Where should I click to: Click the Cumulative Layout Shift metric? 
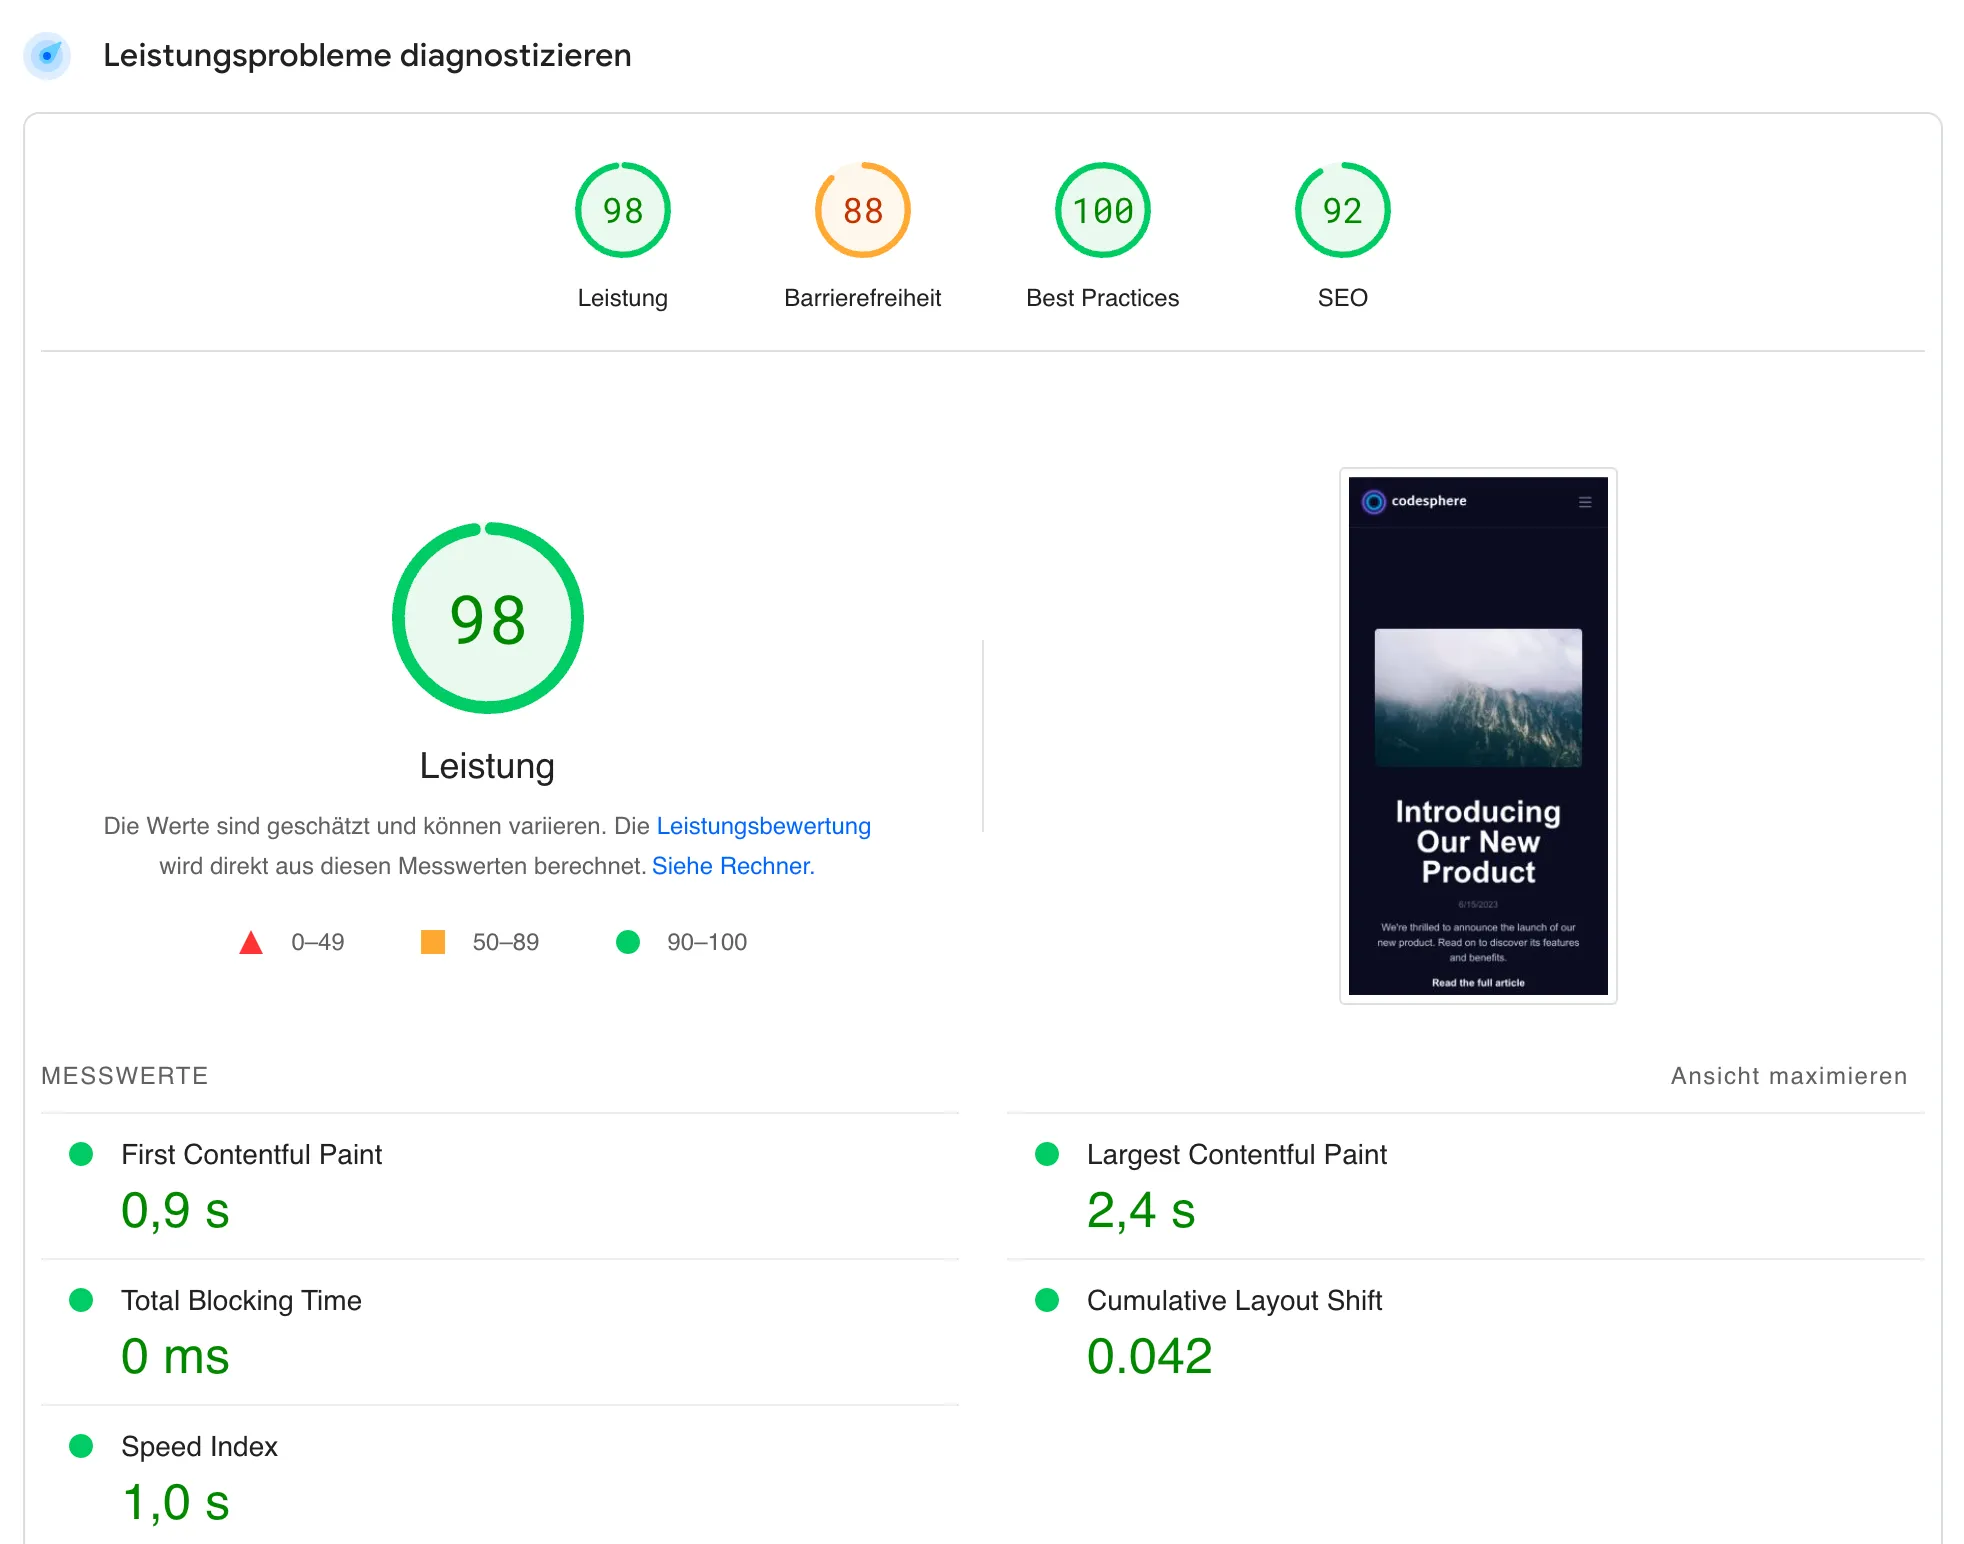point(1234,1301)
